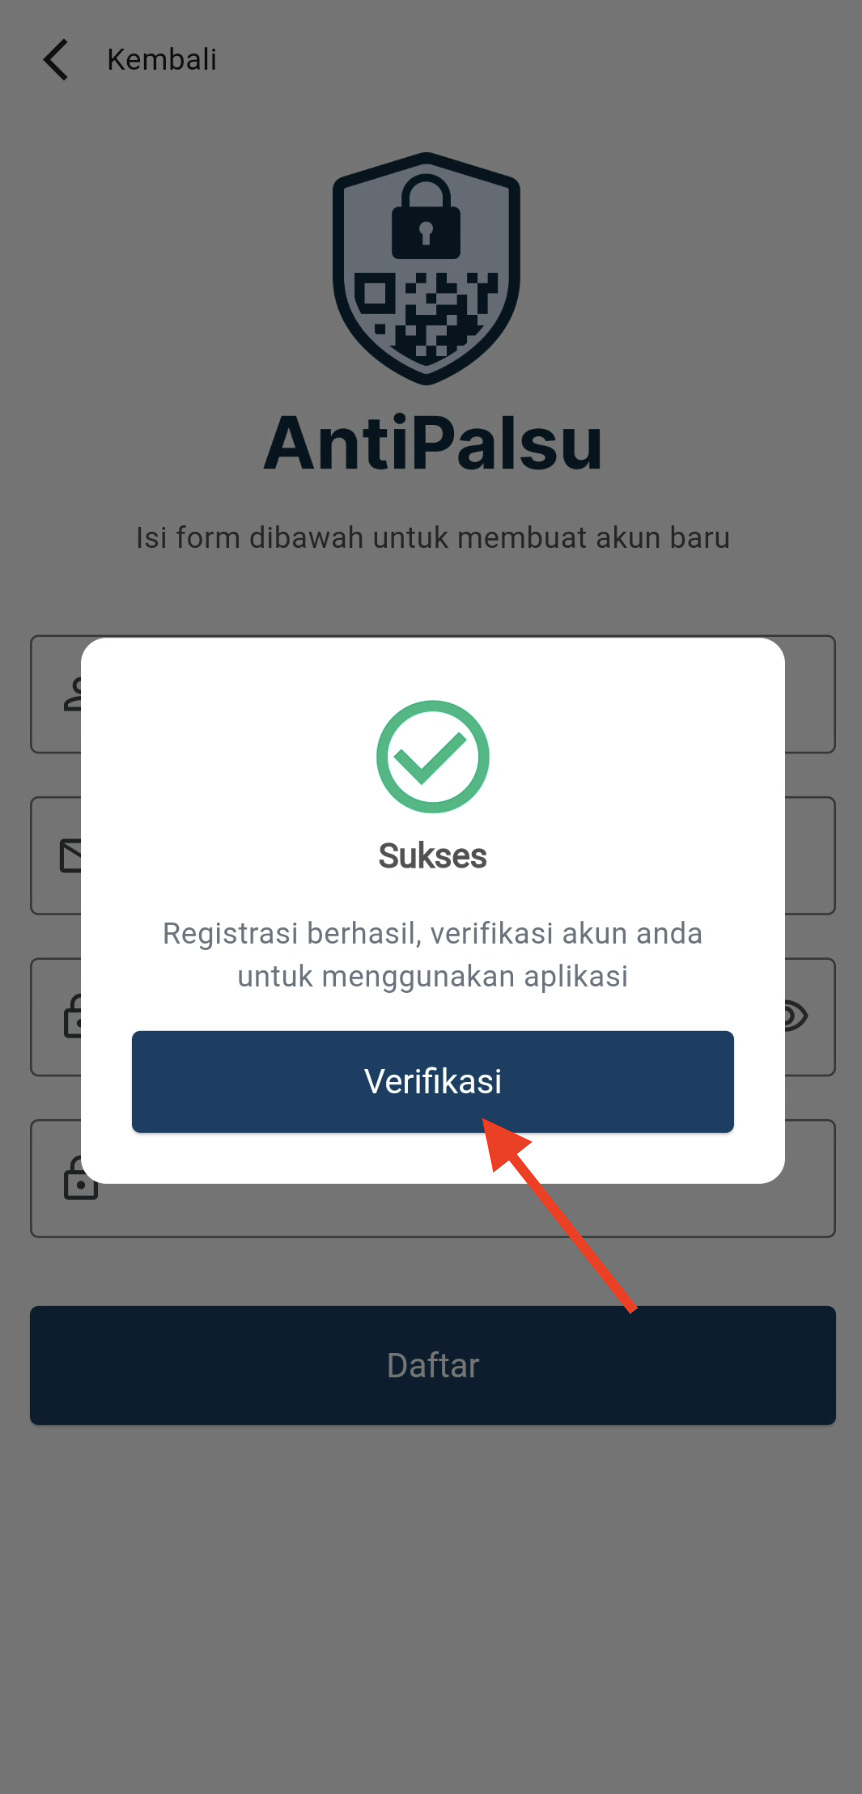Screen dimensions: 862x1794
Task: Tap the padlock icon in confirm-password field
Action: (81, 1178)
